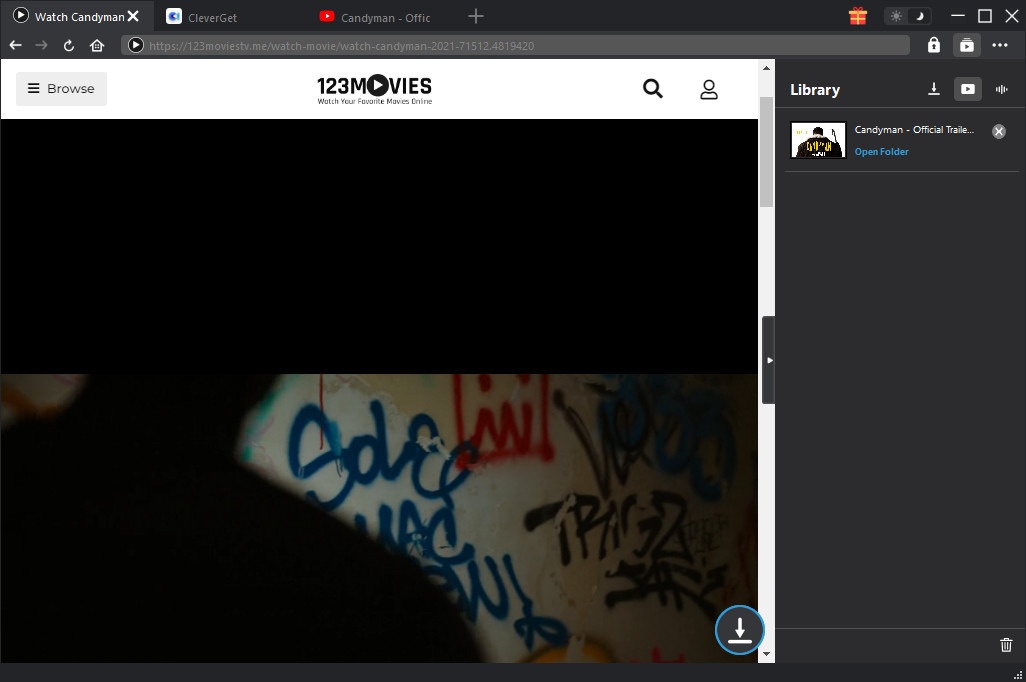The image size is (1026, 682).
Task: Toggle the light/dark theme switch
Action: click(x=907, y=16)
